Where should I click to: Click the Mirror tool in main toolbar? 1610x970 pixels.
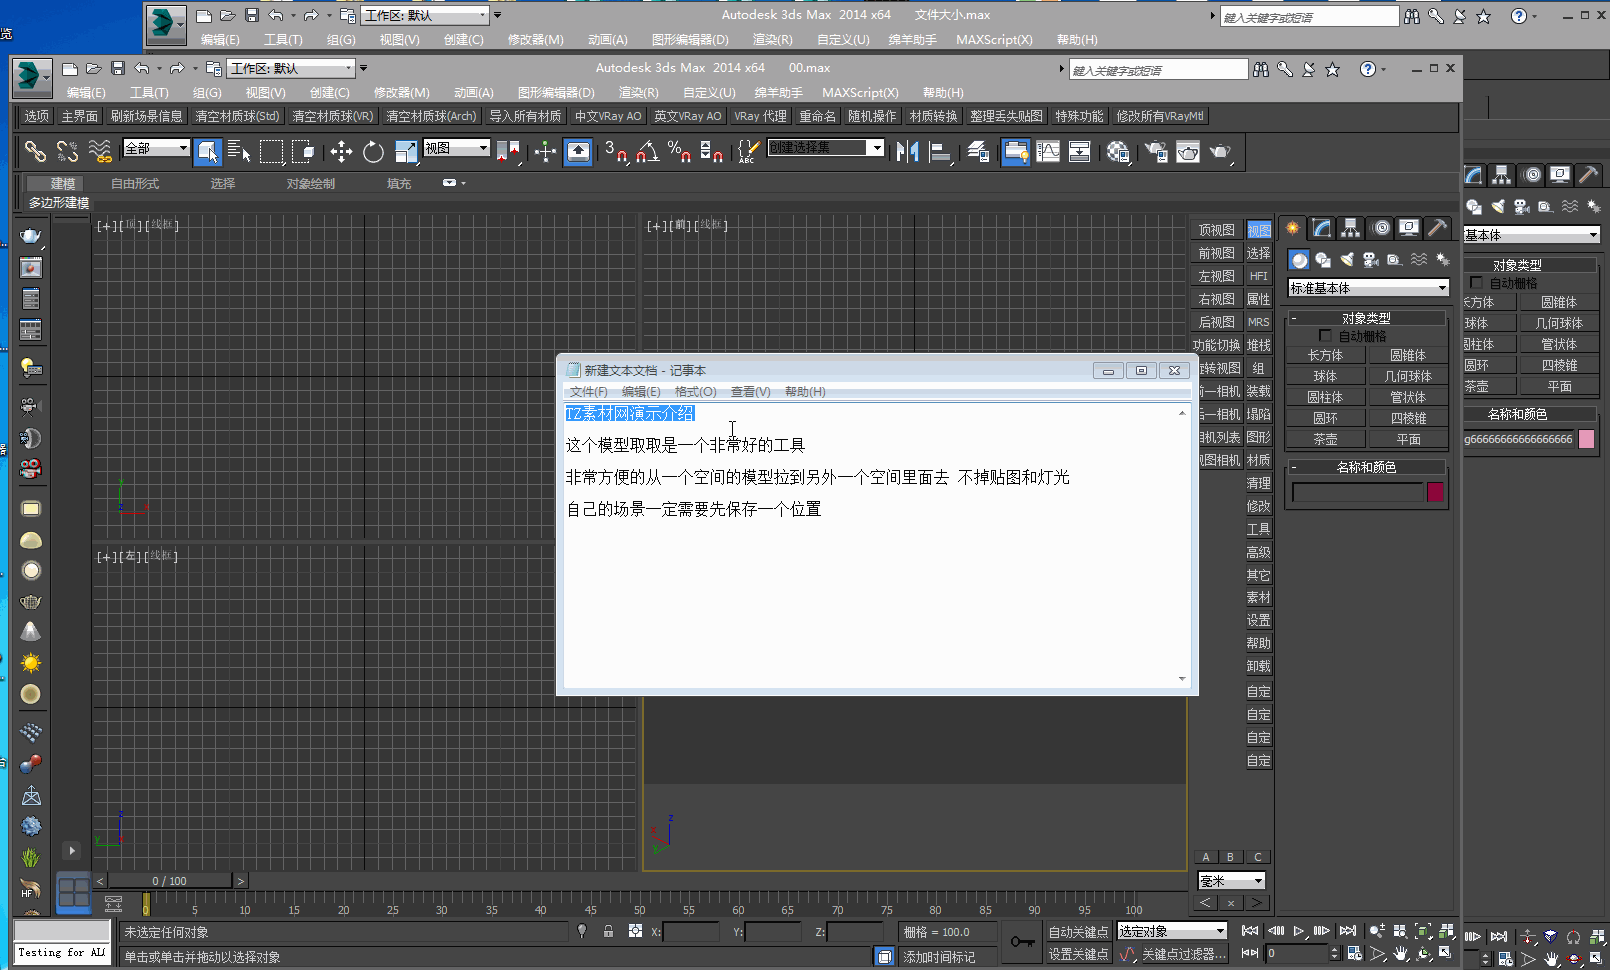tap(907, 152)
